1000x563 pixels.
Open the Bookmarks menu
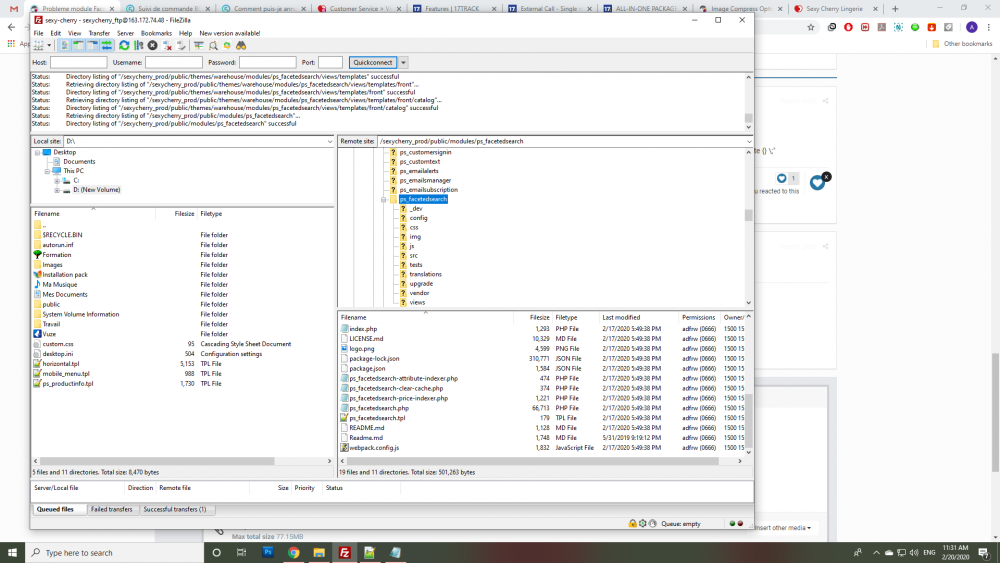click(156, 33)
